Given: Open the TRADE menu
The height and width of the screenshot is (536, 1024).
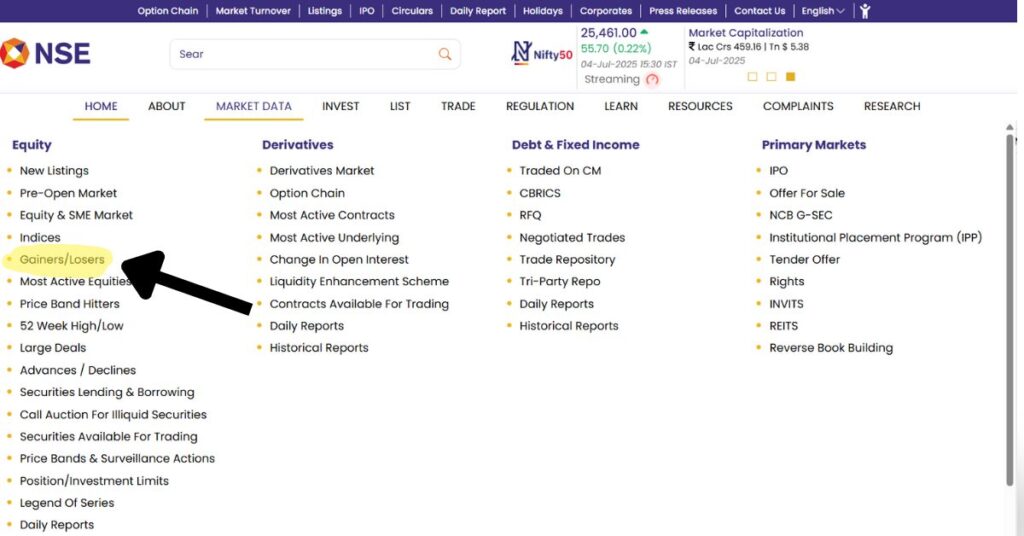Looking at the screenshot, I should [x=458, y=106].
